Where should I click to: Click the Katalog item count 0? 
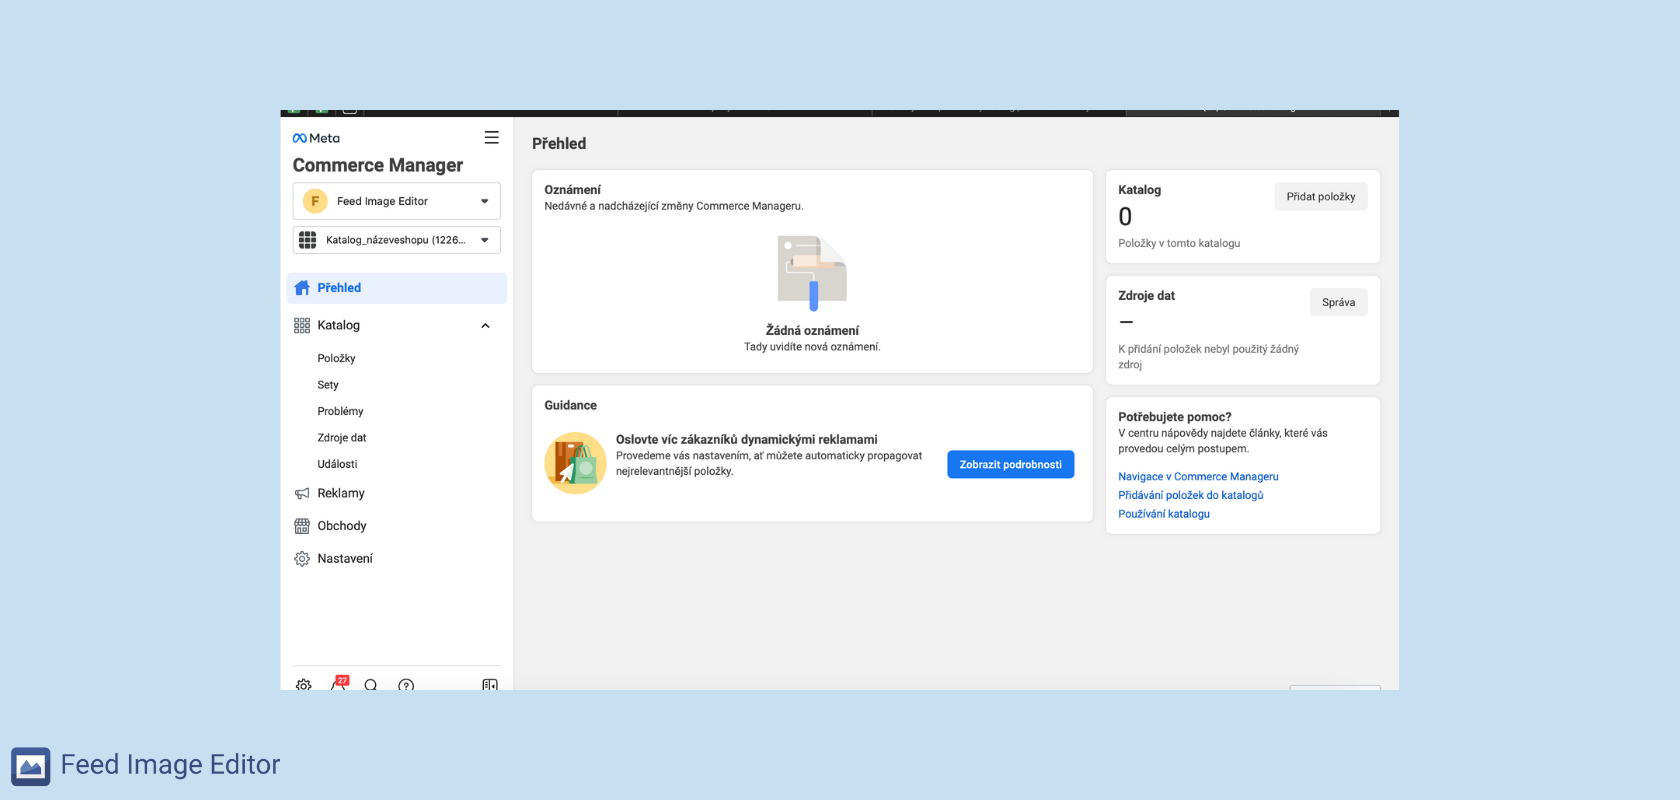(x=1125, y=217)
